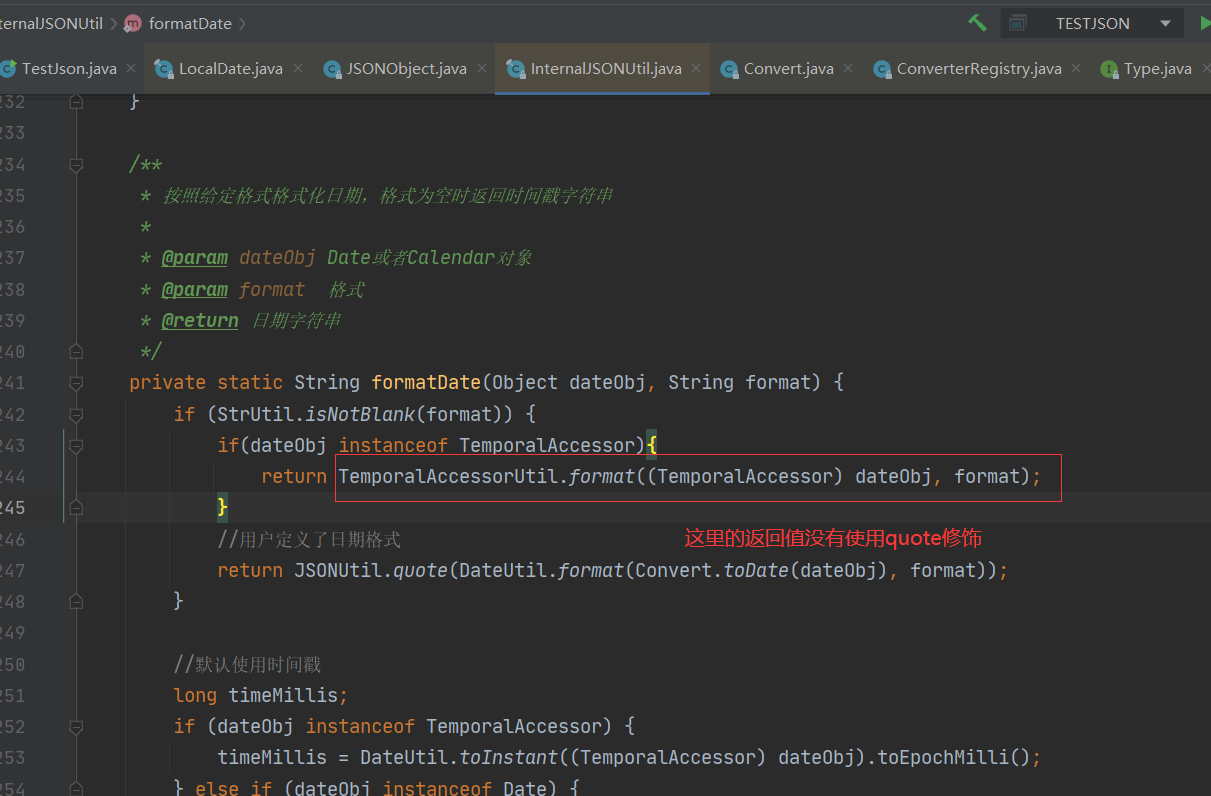Click the private keyword on line 241
The width and height of the screenshot is (1211, 796).
(167, 383)
